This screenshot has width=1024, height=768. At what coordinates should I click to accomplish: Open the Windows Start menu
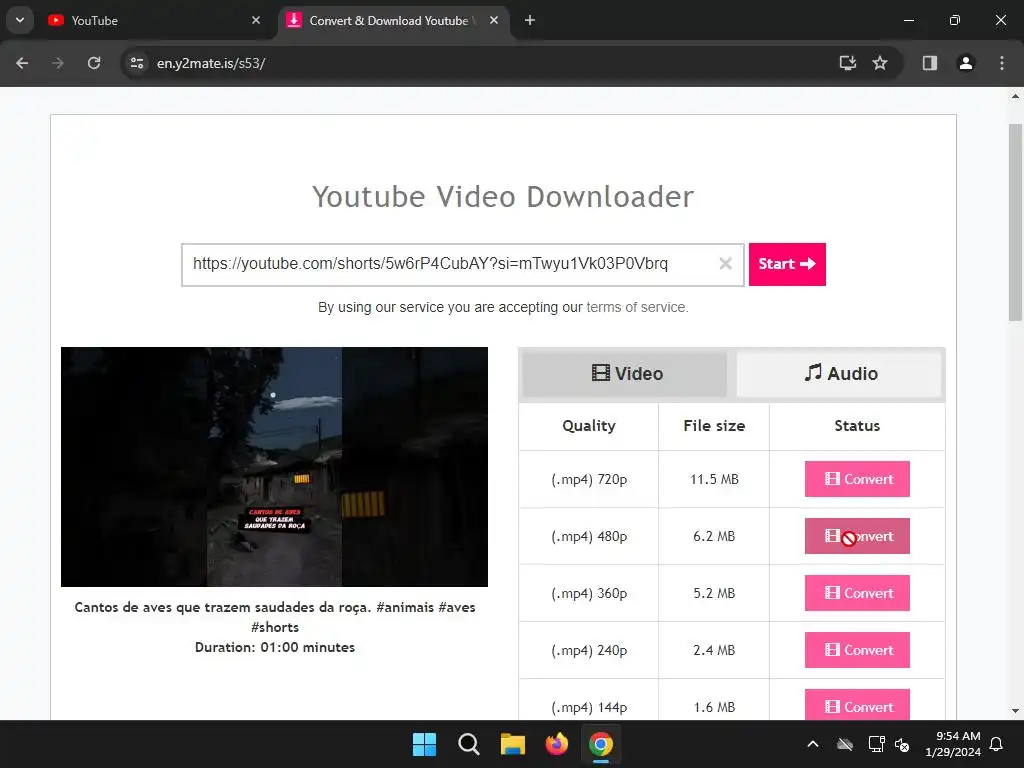point(424,744)
